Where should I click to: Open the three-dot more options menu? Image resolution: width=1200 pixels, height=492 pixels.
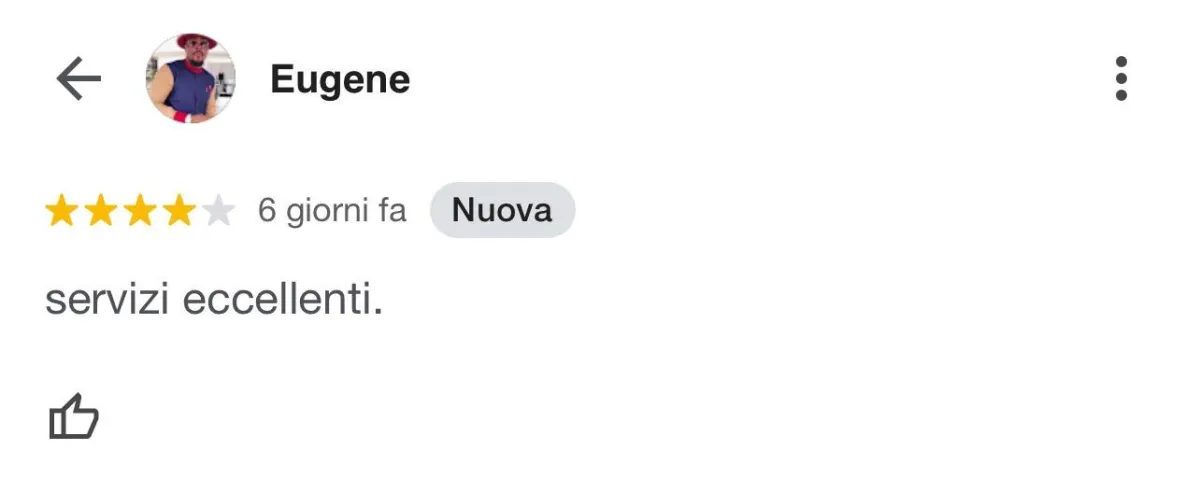point(1121,79)
